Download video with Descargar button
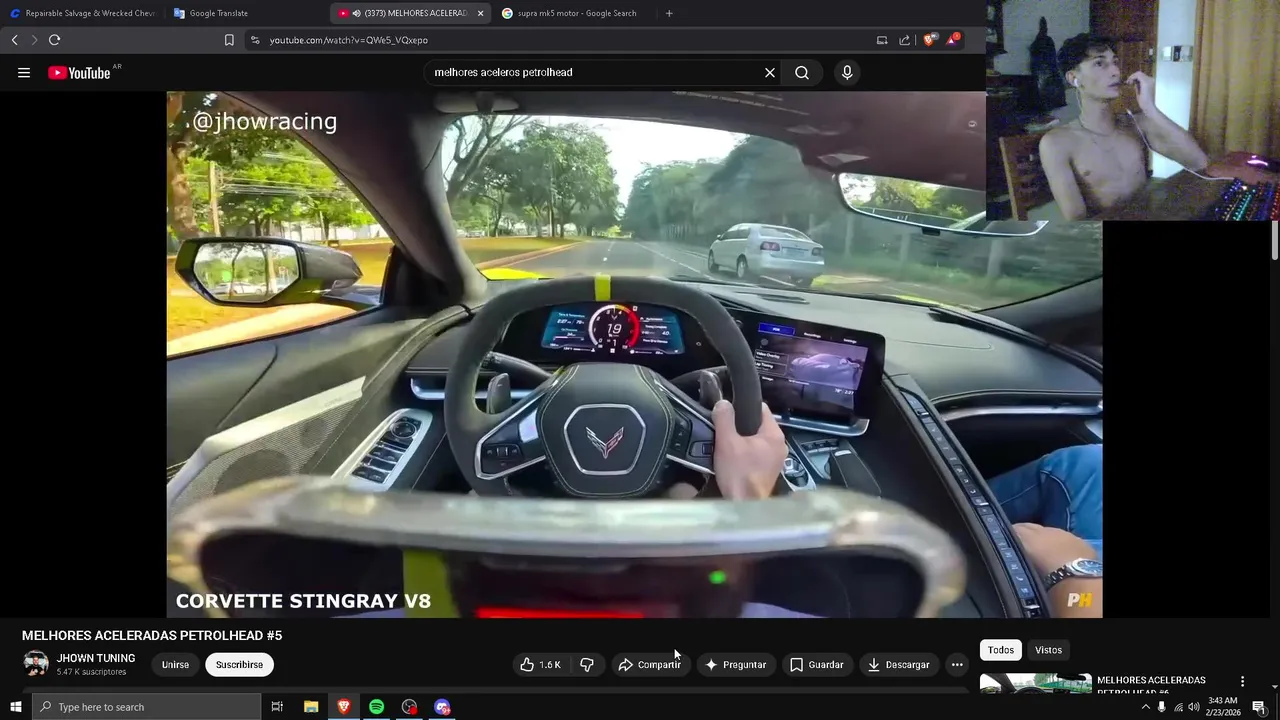The width and height of the screenshot is (1280, 720). [x=898, y=664]
